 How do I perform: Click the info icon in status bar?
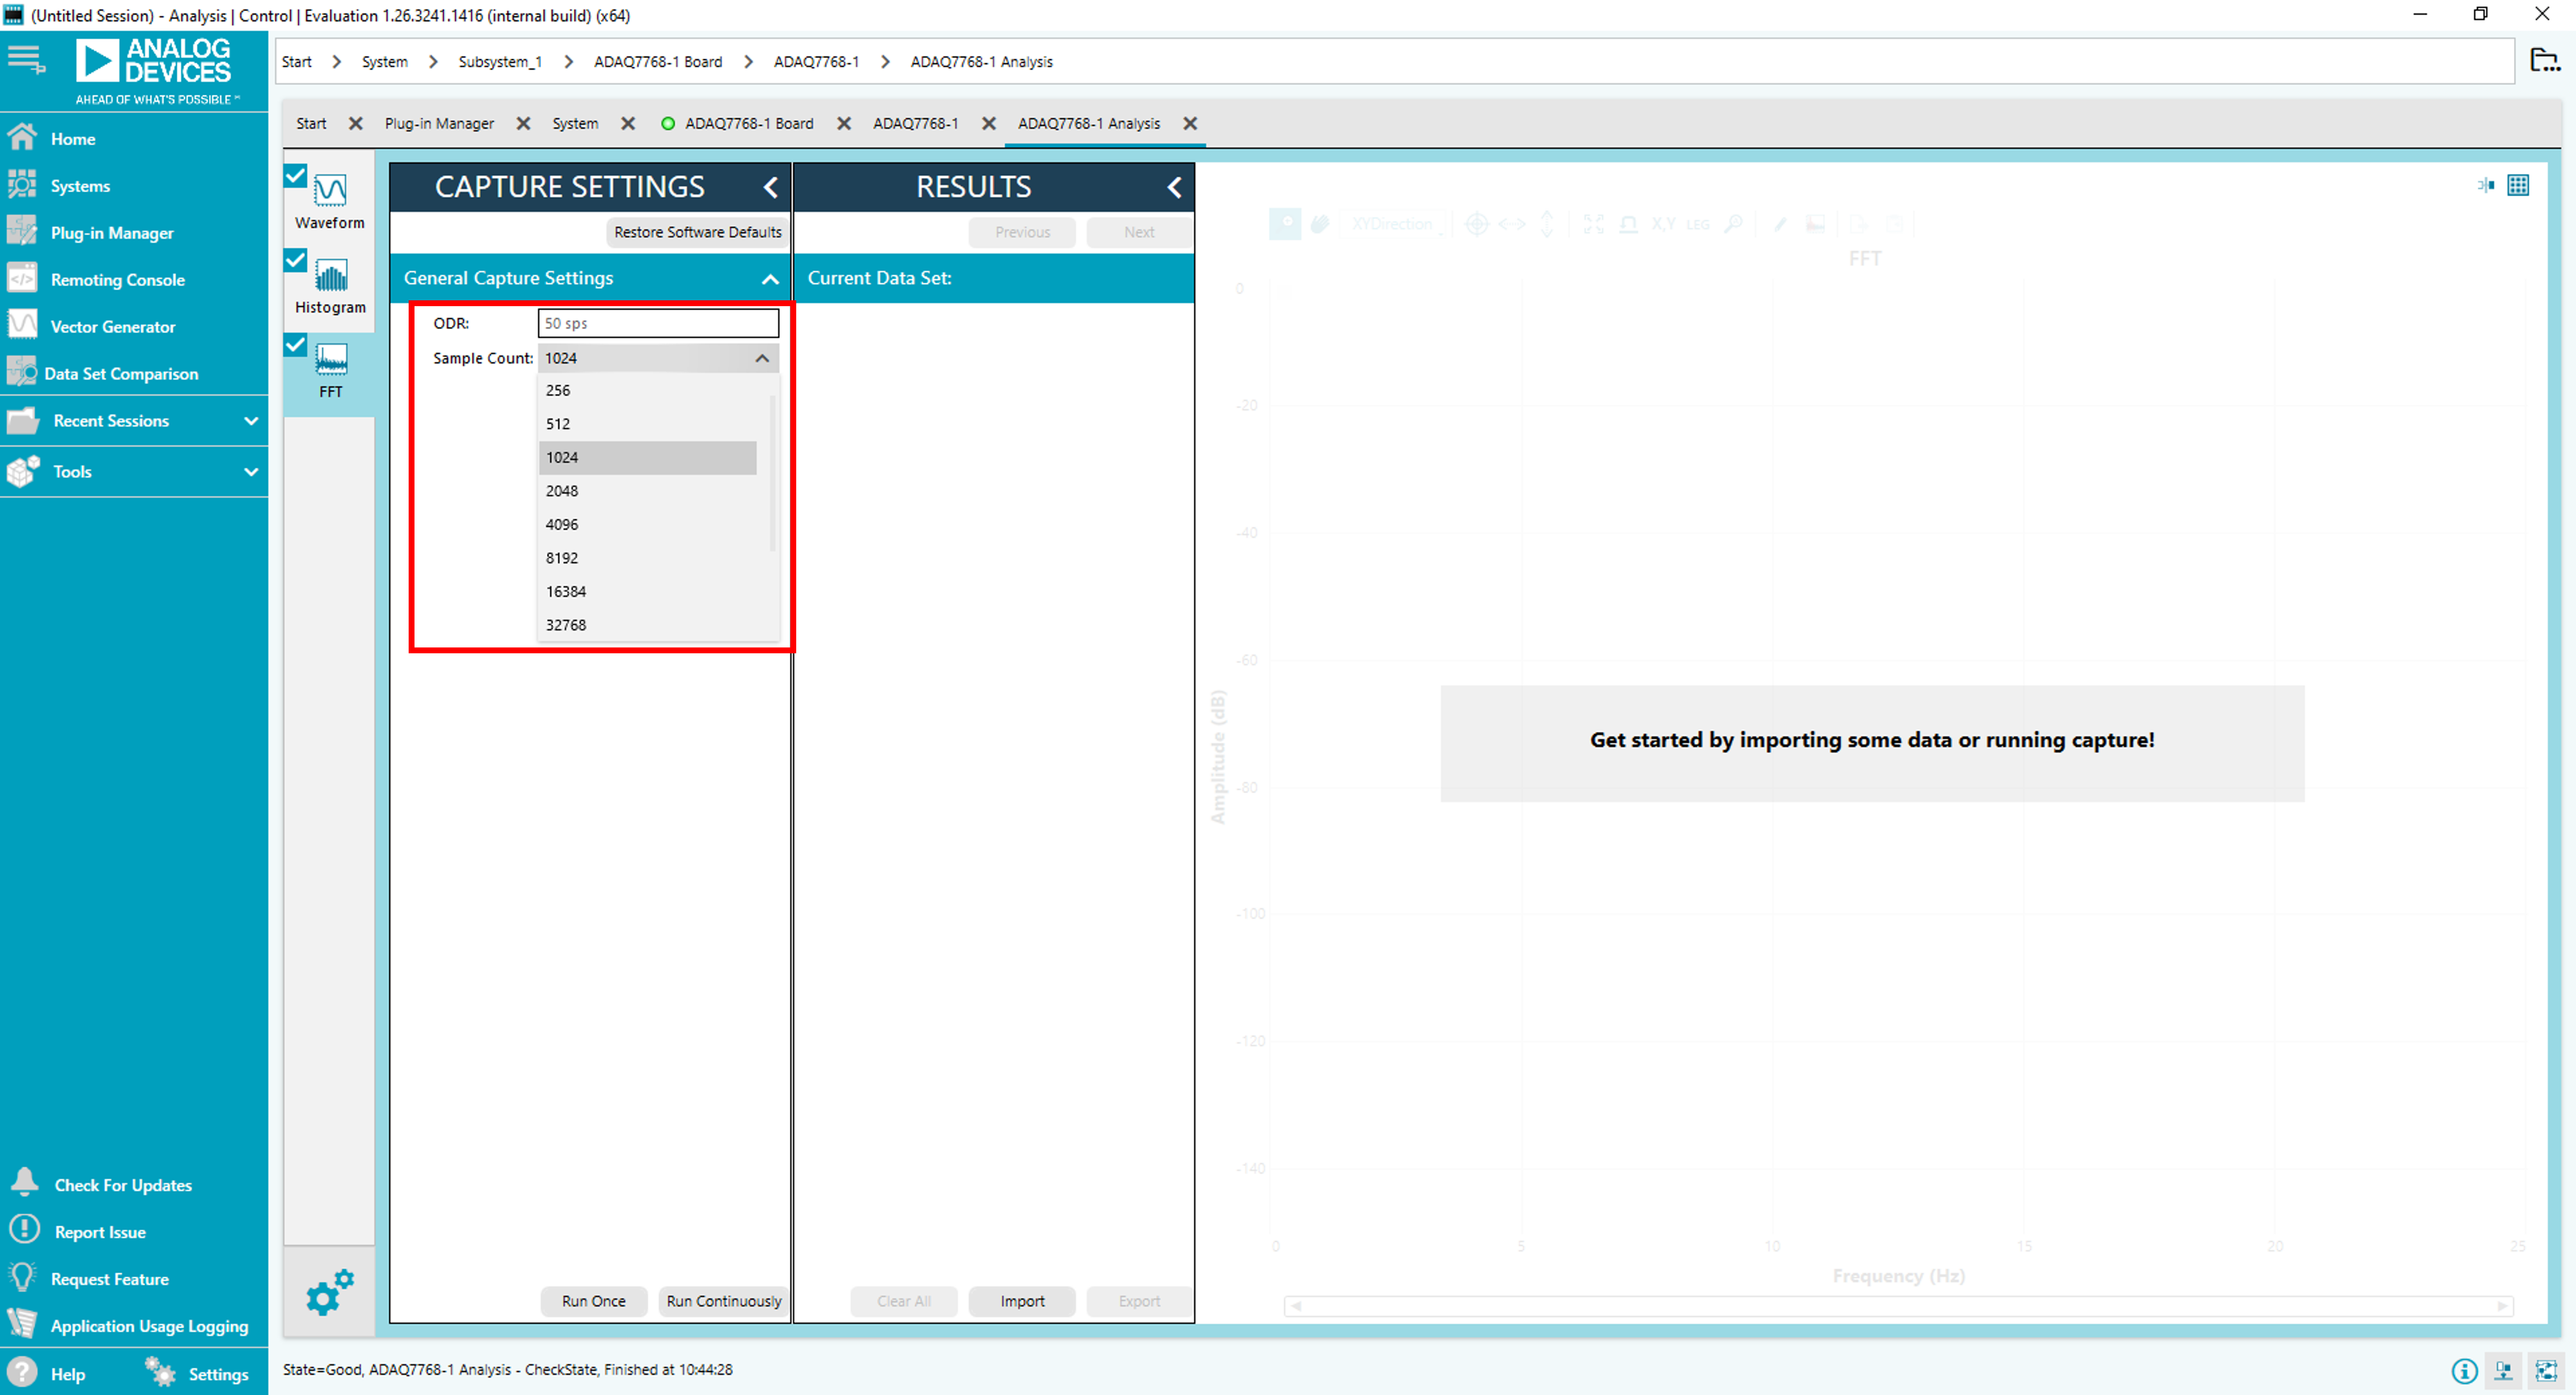(x=2464, y=1371)
